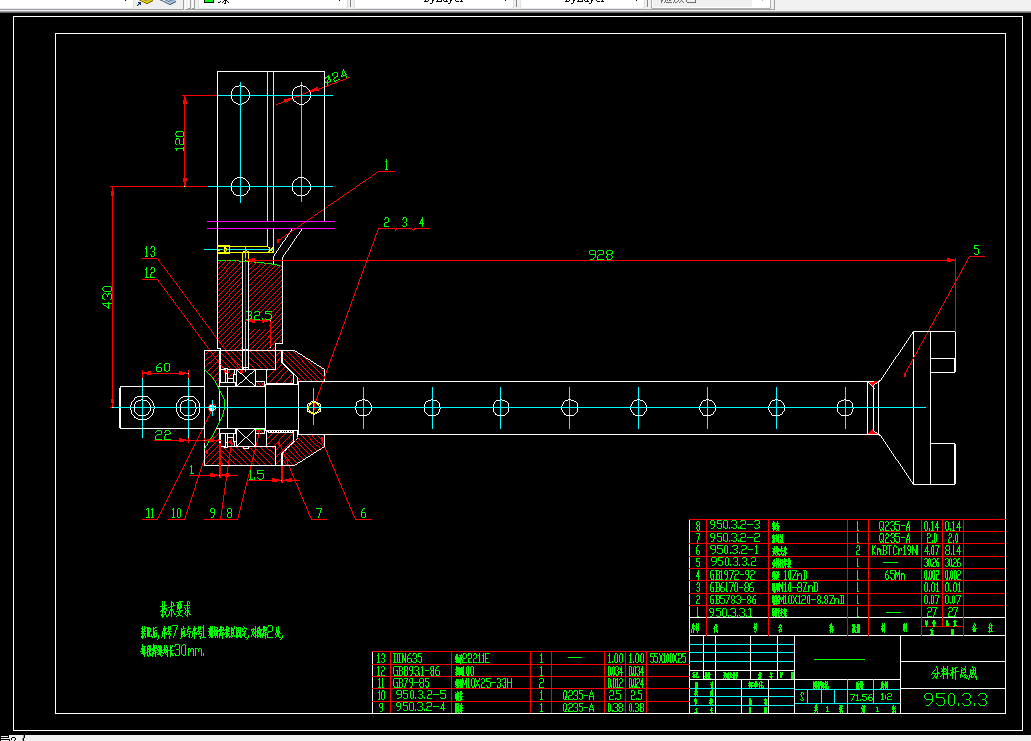Viewport: 1031px width, 741px height.
Task: Select the title 分料杆总成
Action: click(x=954, y=673)
